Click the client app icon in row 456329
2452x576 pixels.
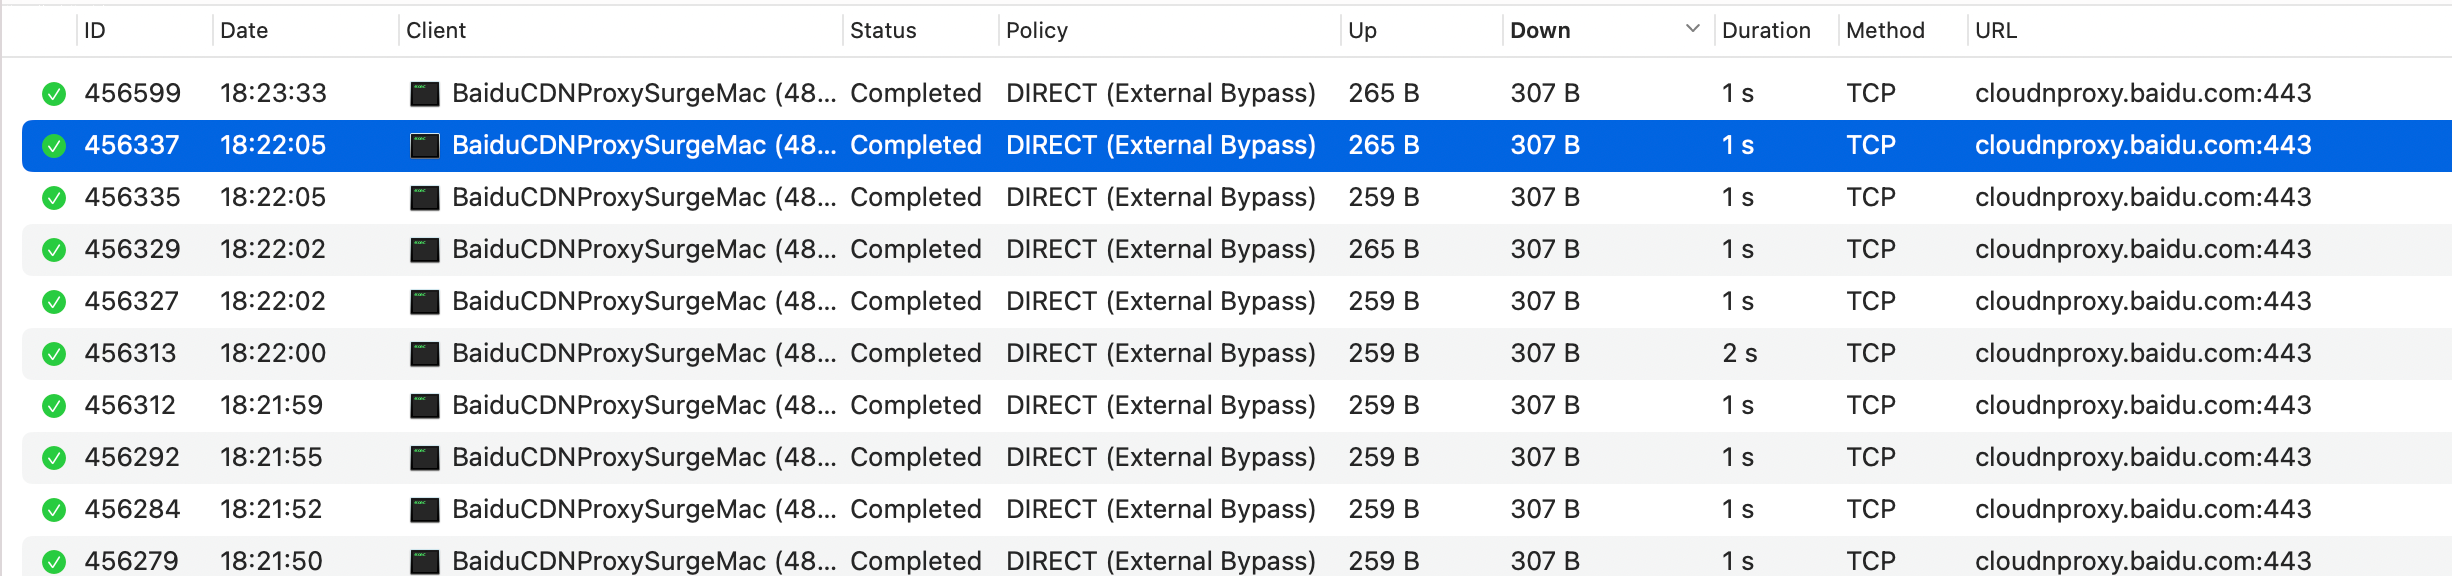425,250
